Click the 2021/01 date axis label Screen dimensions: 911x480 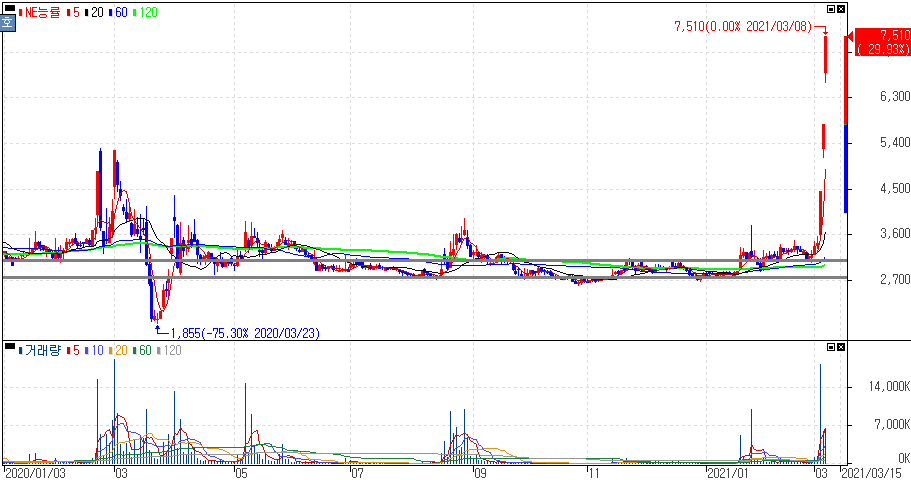coord(728,473)
